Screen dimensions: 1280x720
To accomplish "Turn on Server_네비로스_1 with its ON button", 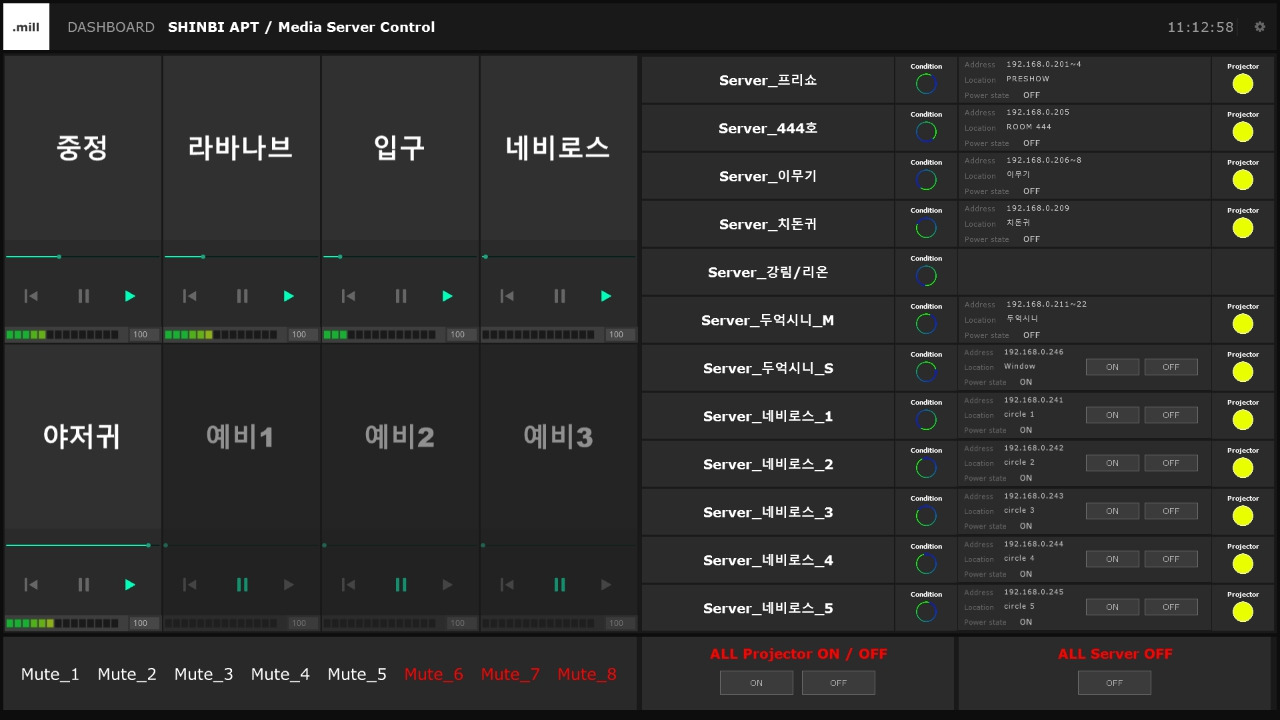I will pos(1112,414).
